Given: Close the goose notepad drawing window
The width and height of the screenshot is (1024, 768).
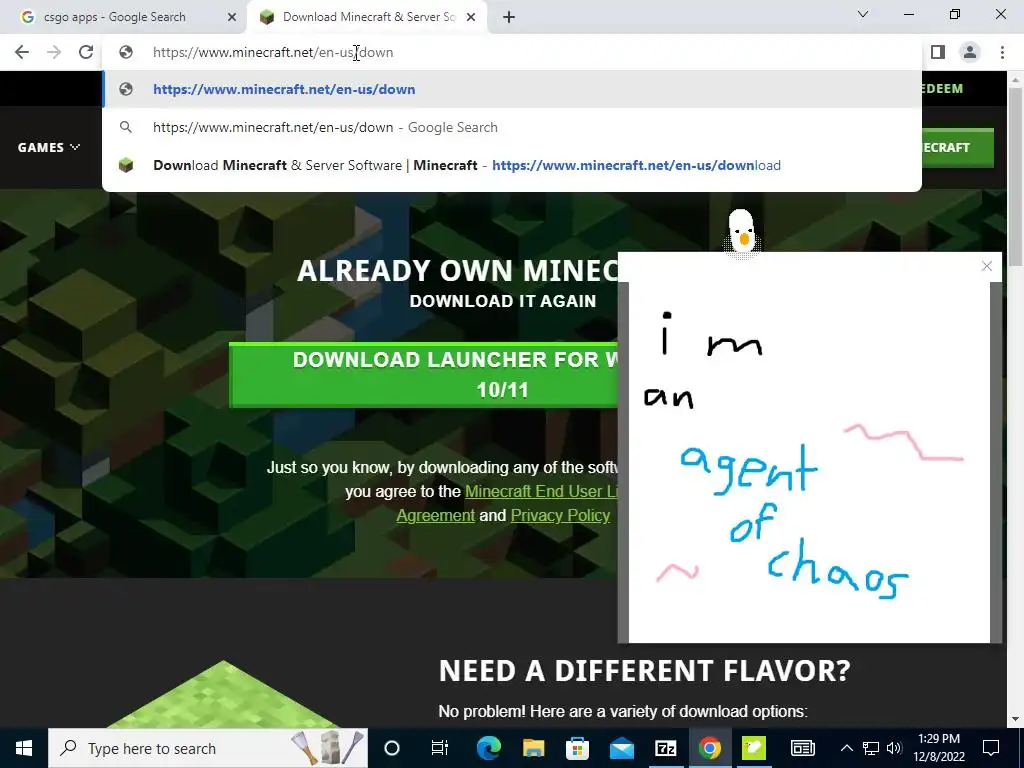Looking at the screenshot, I should (x=987, y=266).
